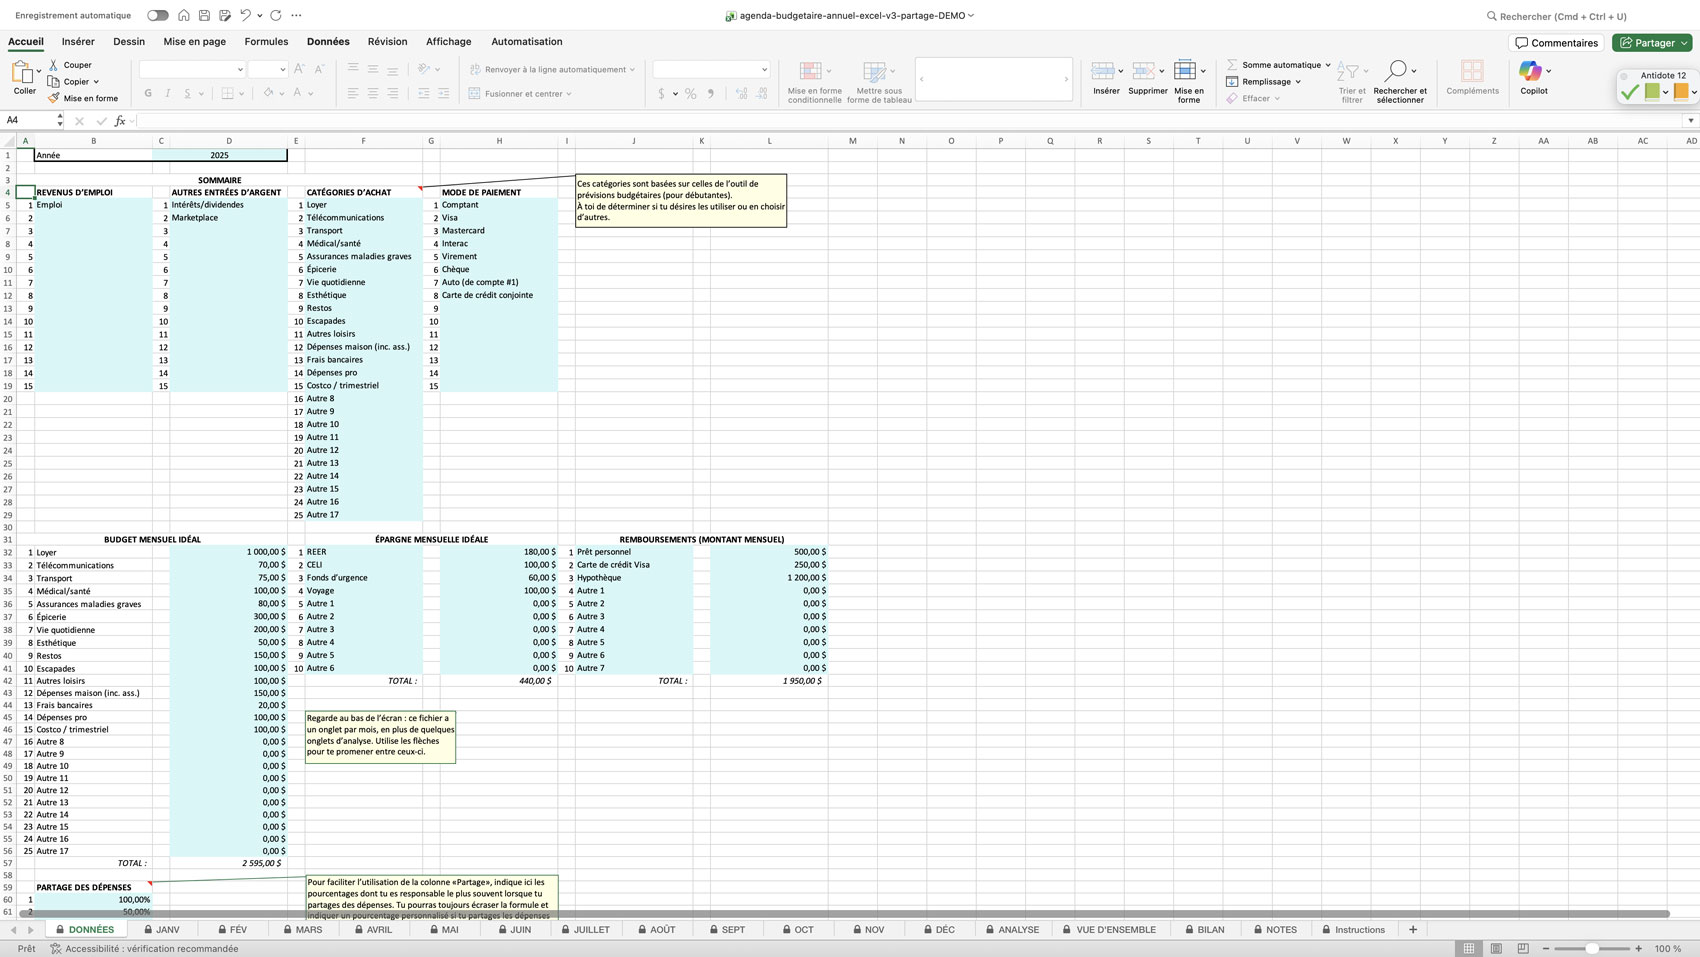Toggle the Enregistrement automatique switch

point(156,15)
